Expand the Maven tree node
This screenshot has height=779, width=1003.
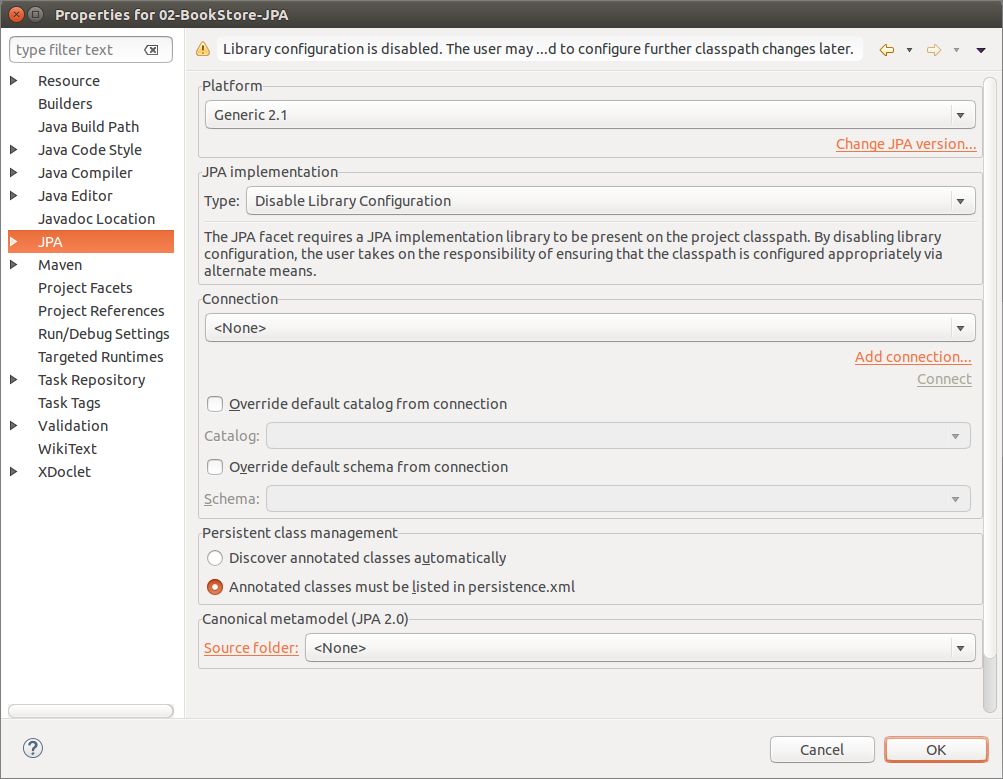pyautogui.click(x=13, y=265)
